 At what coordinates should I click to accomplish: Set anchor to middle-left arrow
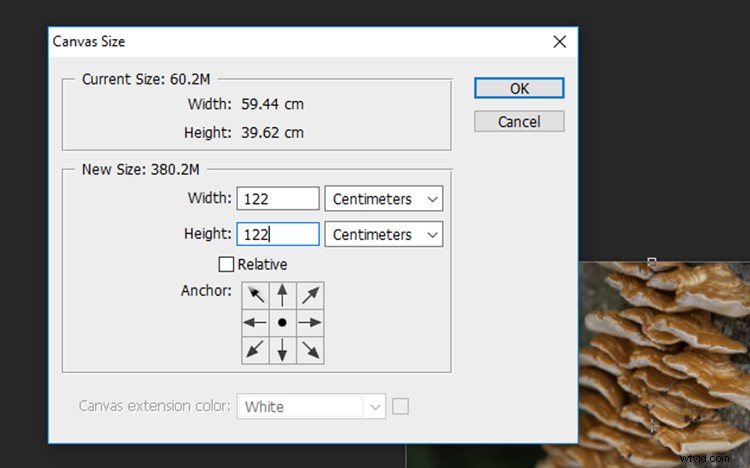click(256, 322)
